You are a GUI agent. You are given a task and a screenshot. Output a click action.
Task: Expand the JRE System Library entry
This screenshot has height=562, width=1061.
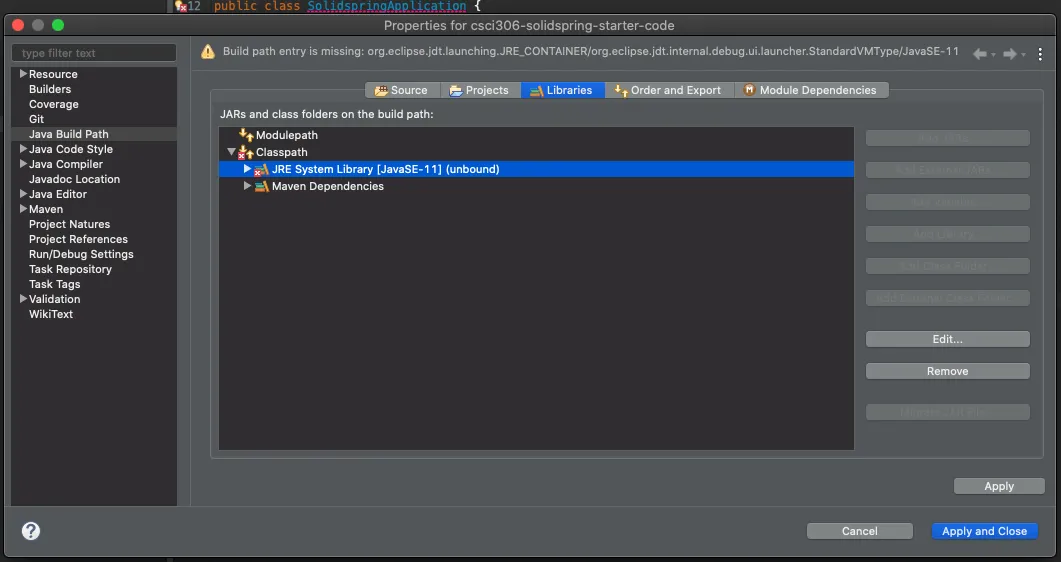click(x=248, y=169)
